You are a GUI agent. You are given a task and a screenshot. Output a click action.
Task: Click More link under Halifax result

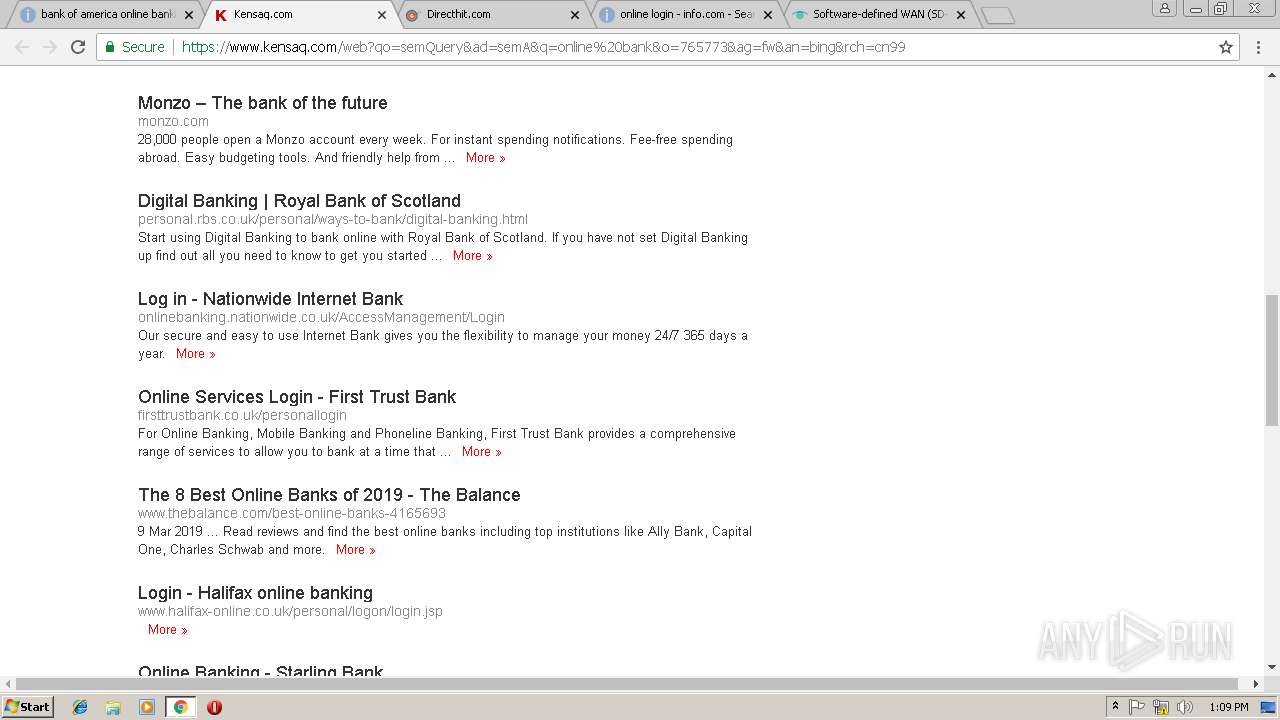click(167, 630)
